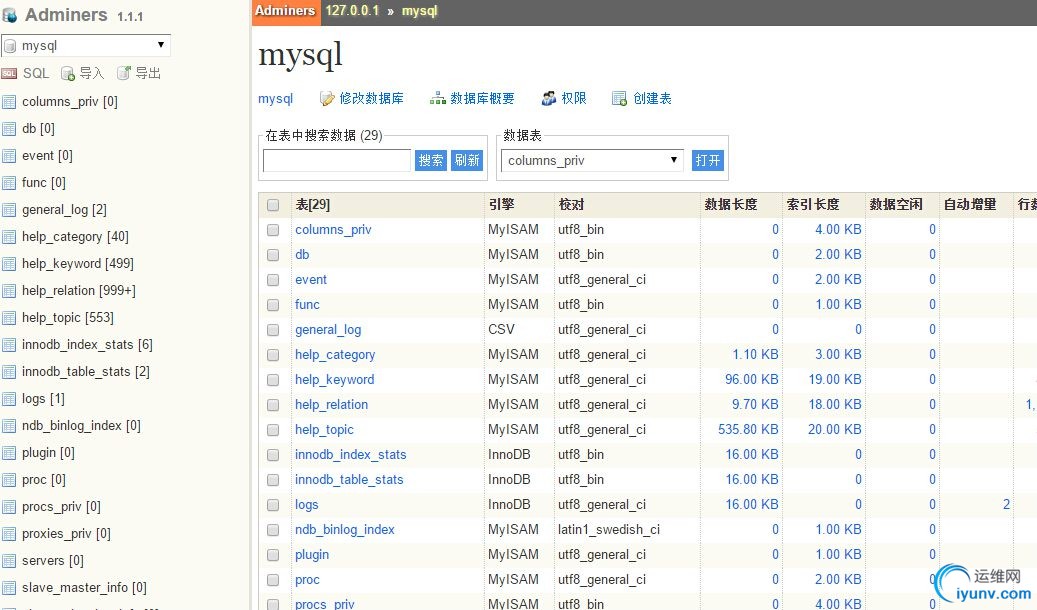Open the SQL command icon
The image size is (1037, 610).
coord(9,73)
